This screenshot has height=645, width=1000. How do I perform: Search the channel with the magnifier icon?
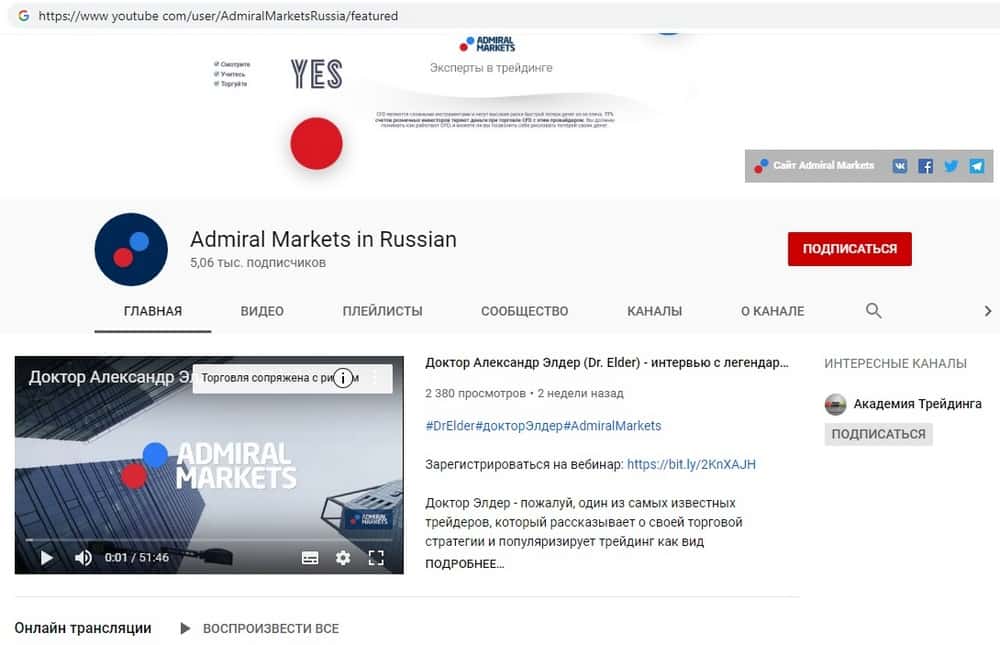pos(873,311)
